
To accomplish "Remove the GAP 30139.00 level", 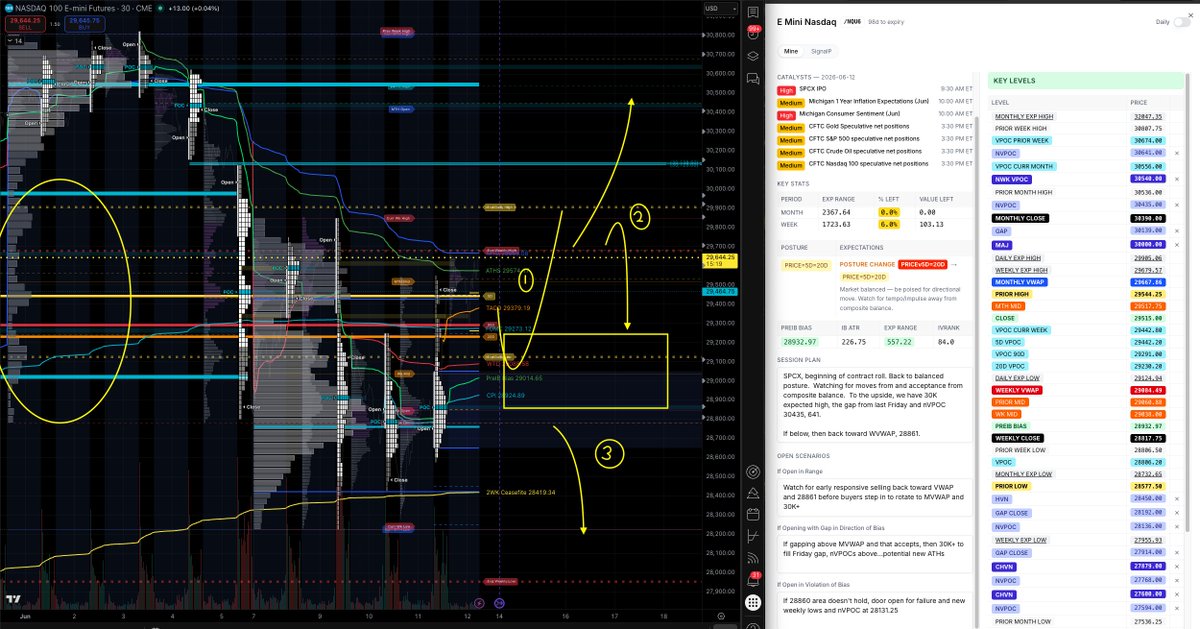I will [1176, 230].
